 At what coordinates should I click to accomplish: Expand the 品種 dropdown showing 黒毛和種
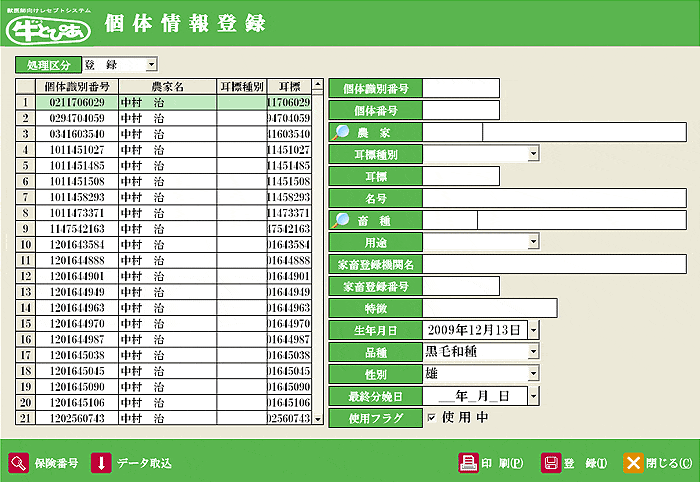tap(533, 351)
